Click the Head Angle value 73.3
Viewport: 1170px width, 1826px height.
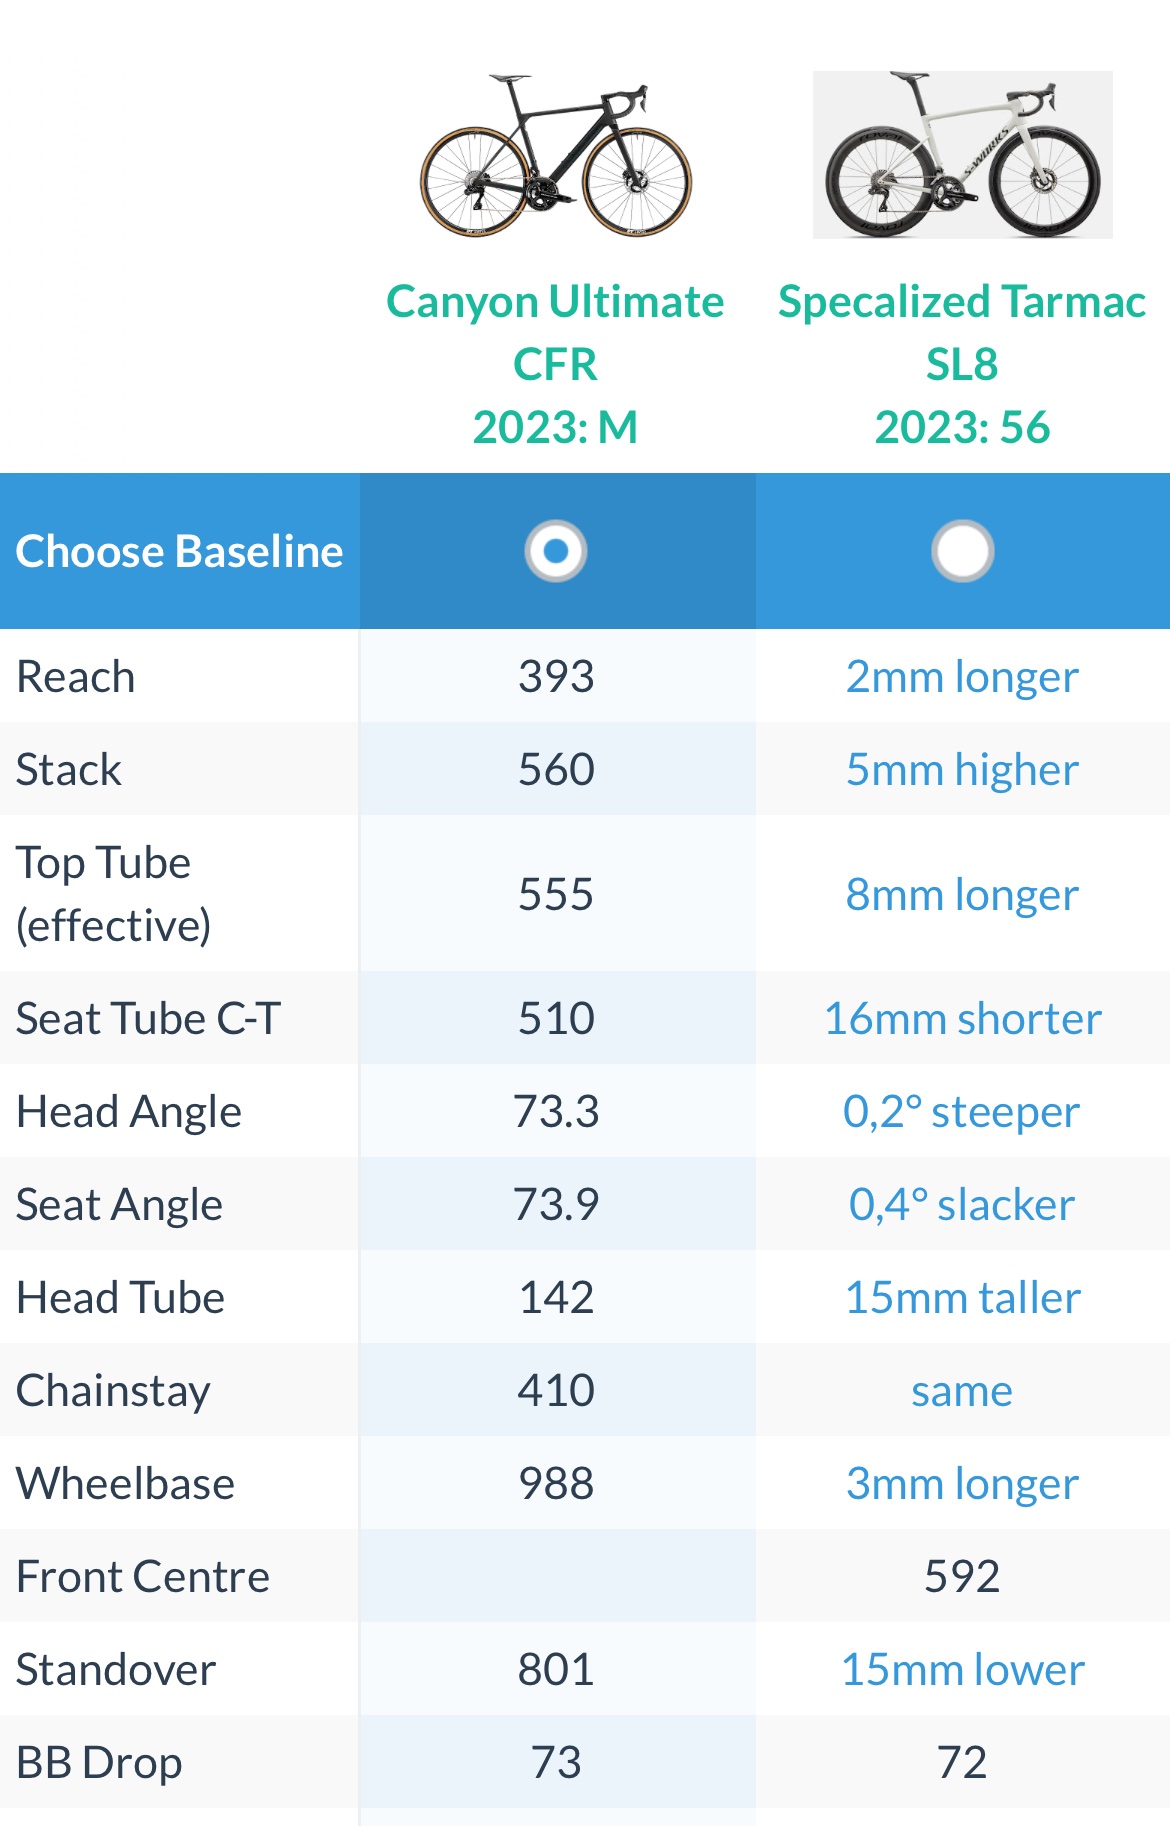click(x=556, y=1112)
